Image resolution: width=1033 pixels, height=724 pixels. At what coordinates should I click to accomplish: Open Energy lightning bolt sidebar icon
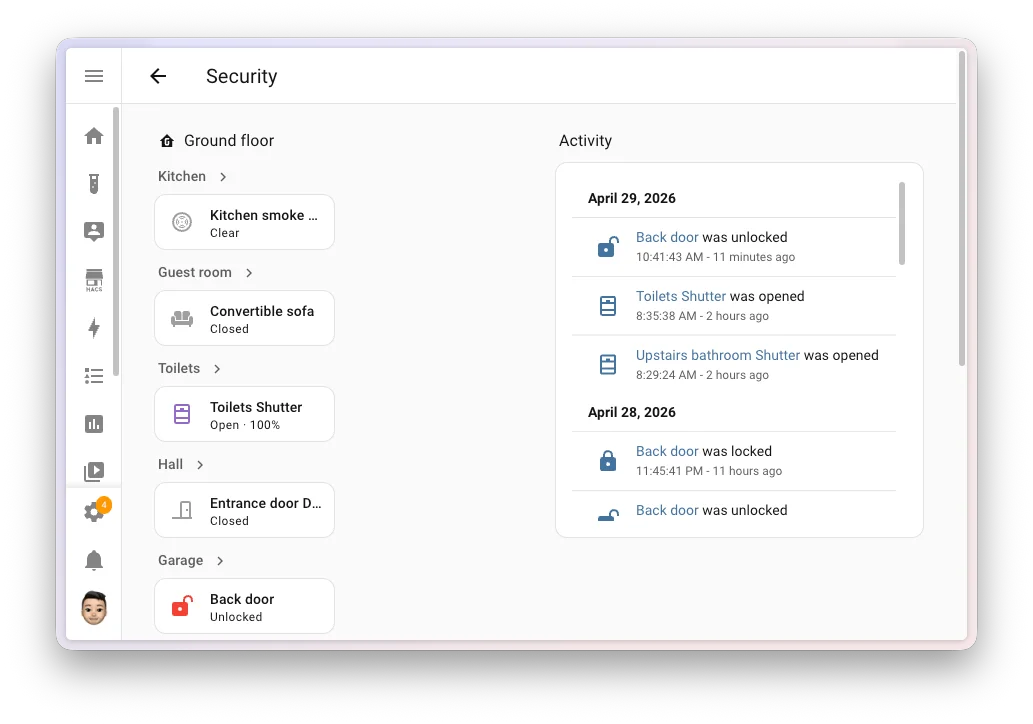coord(94,328)
